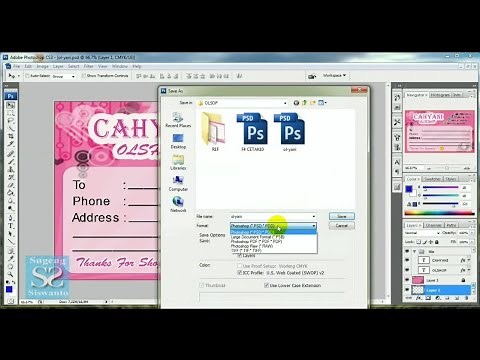Viewport: 480px width, 360px height.
Task: Hide the OLSHOP text layer
Action: [x=407, y=270]
